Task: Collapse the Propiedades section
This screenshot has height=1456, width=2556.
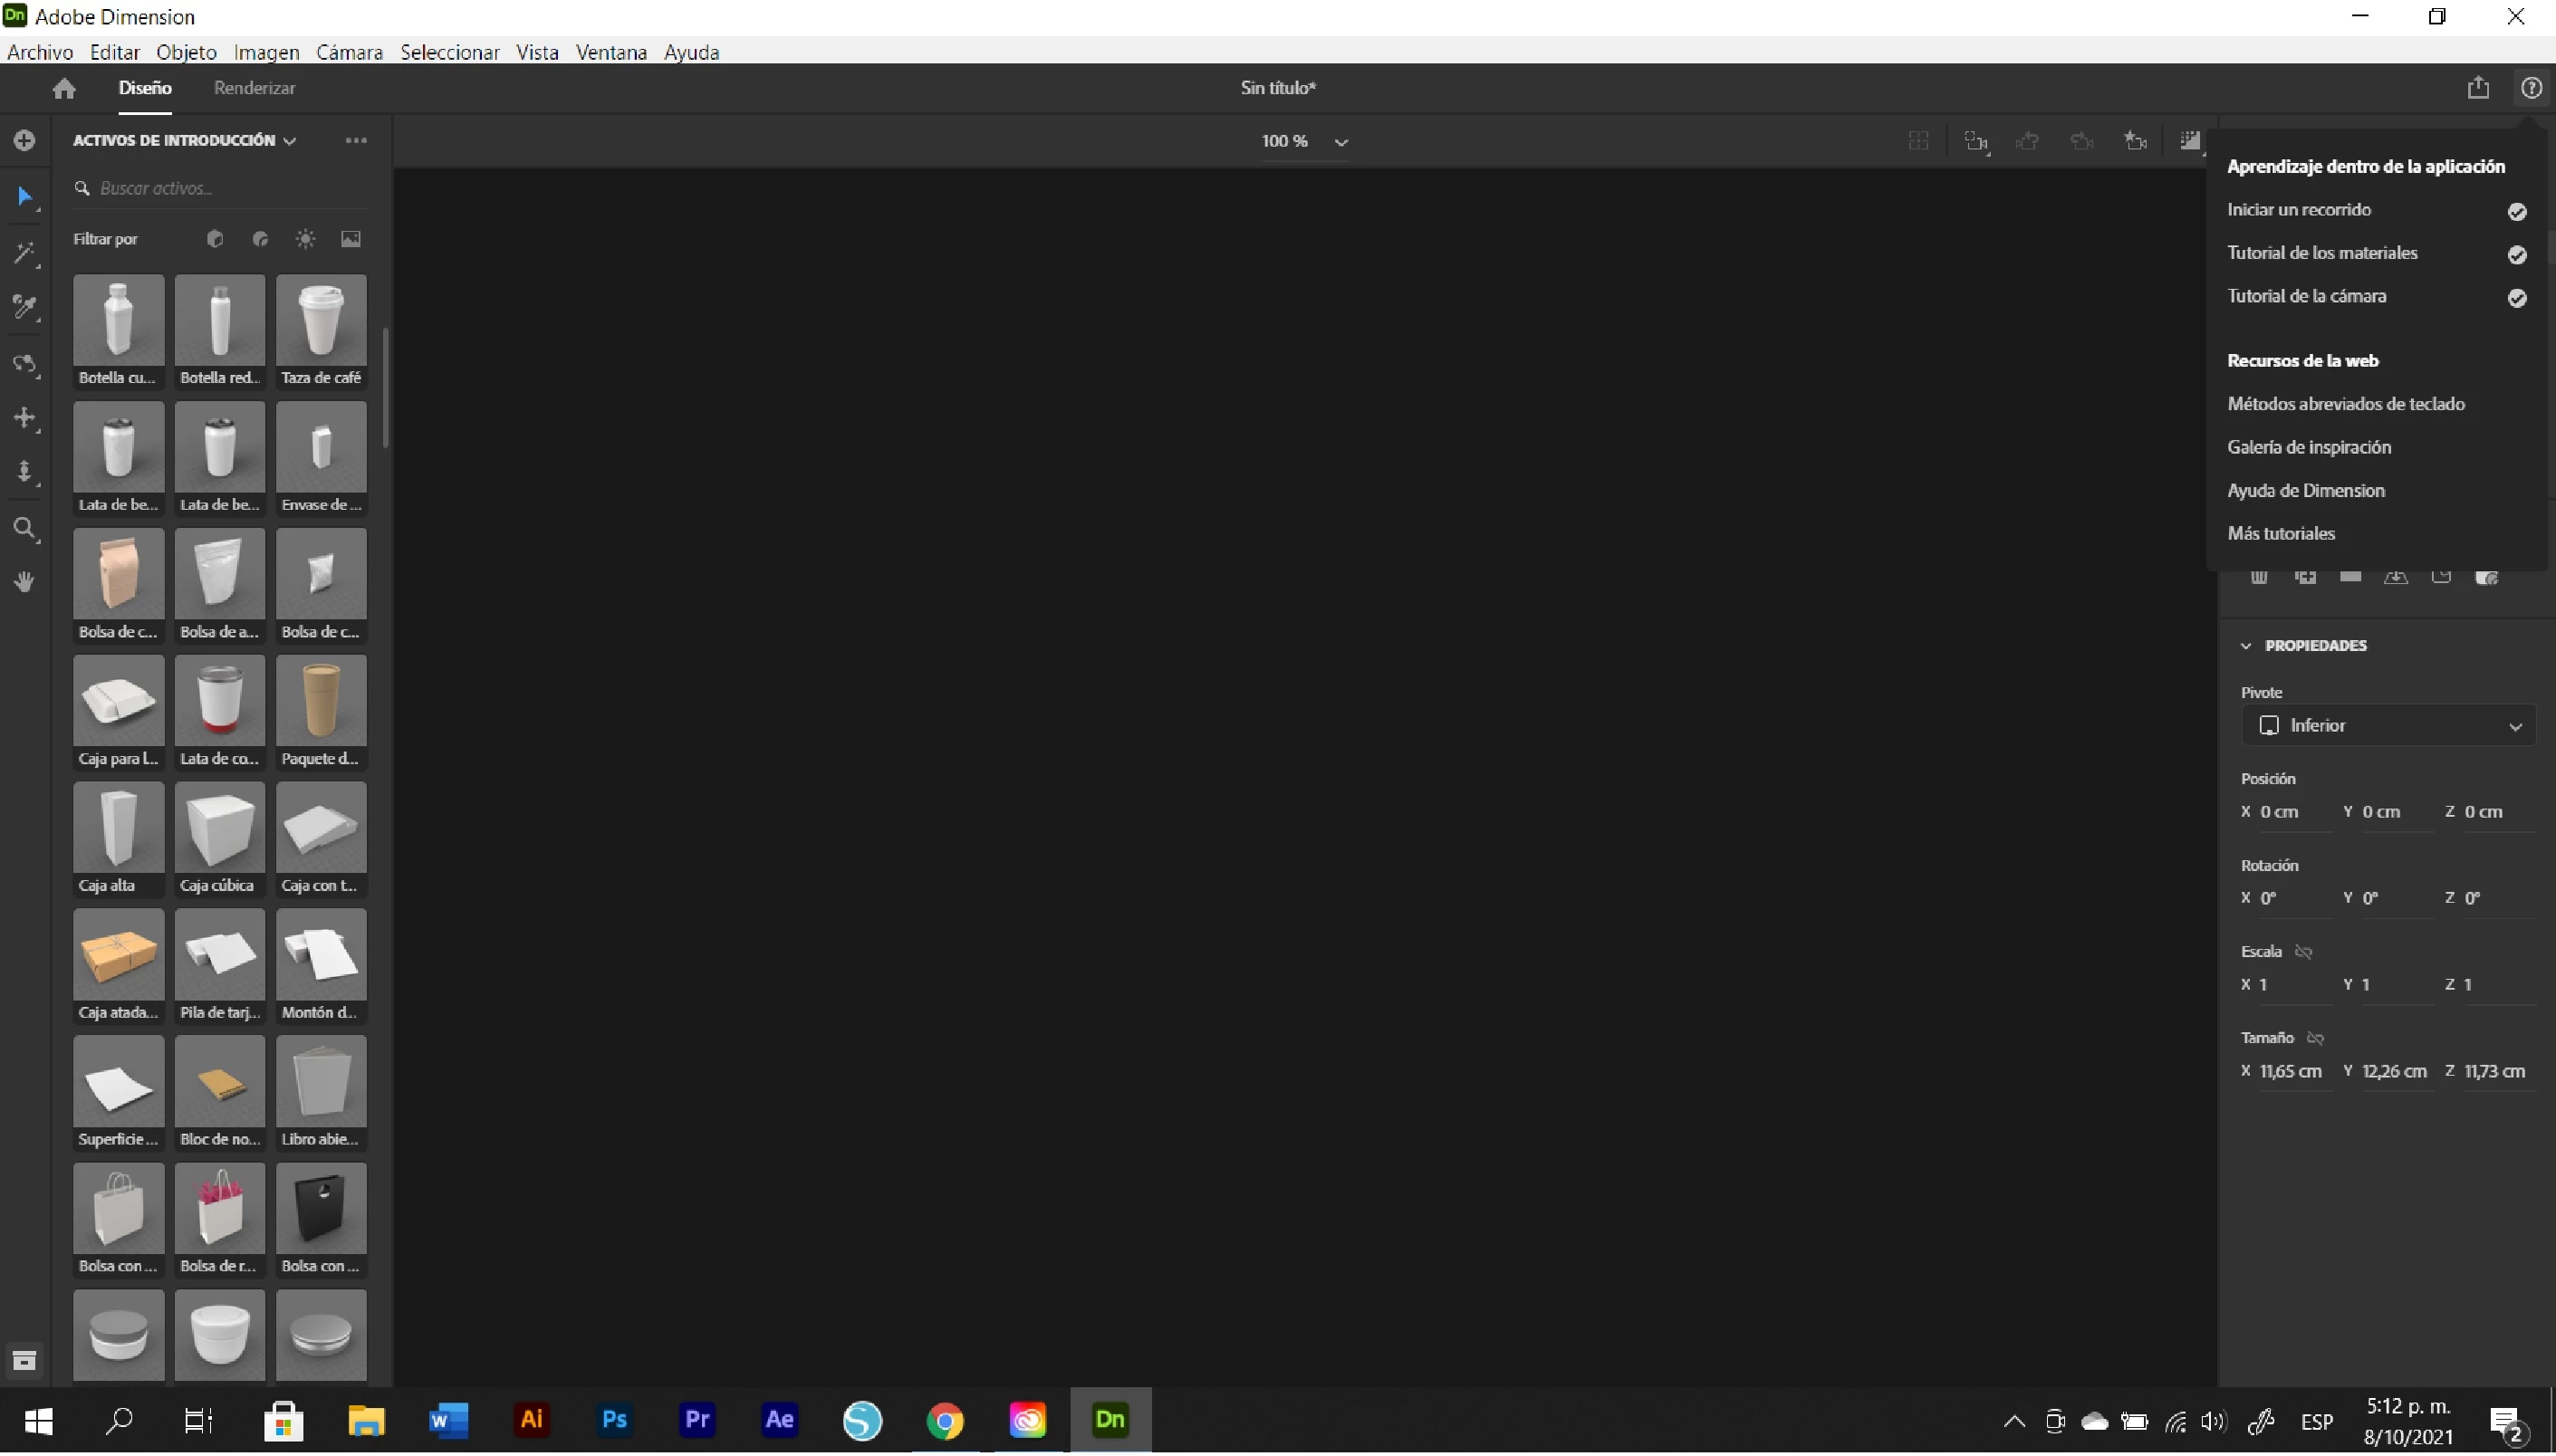Action: click(2246, 645)
